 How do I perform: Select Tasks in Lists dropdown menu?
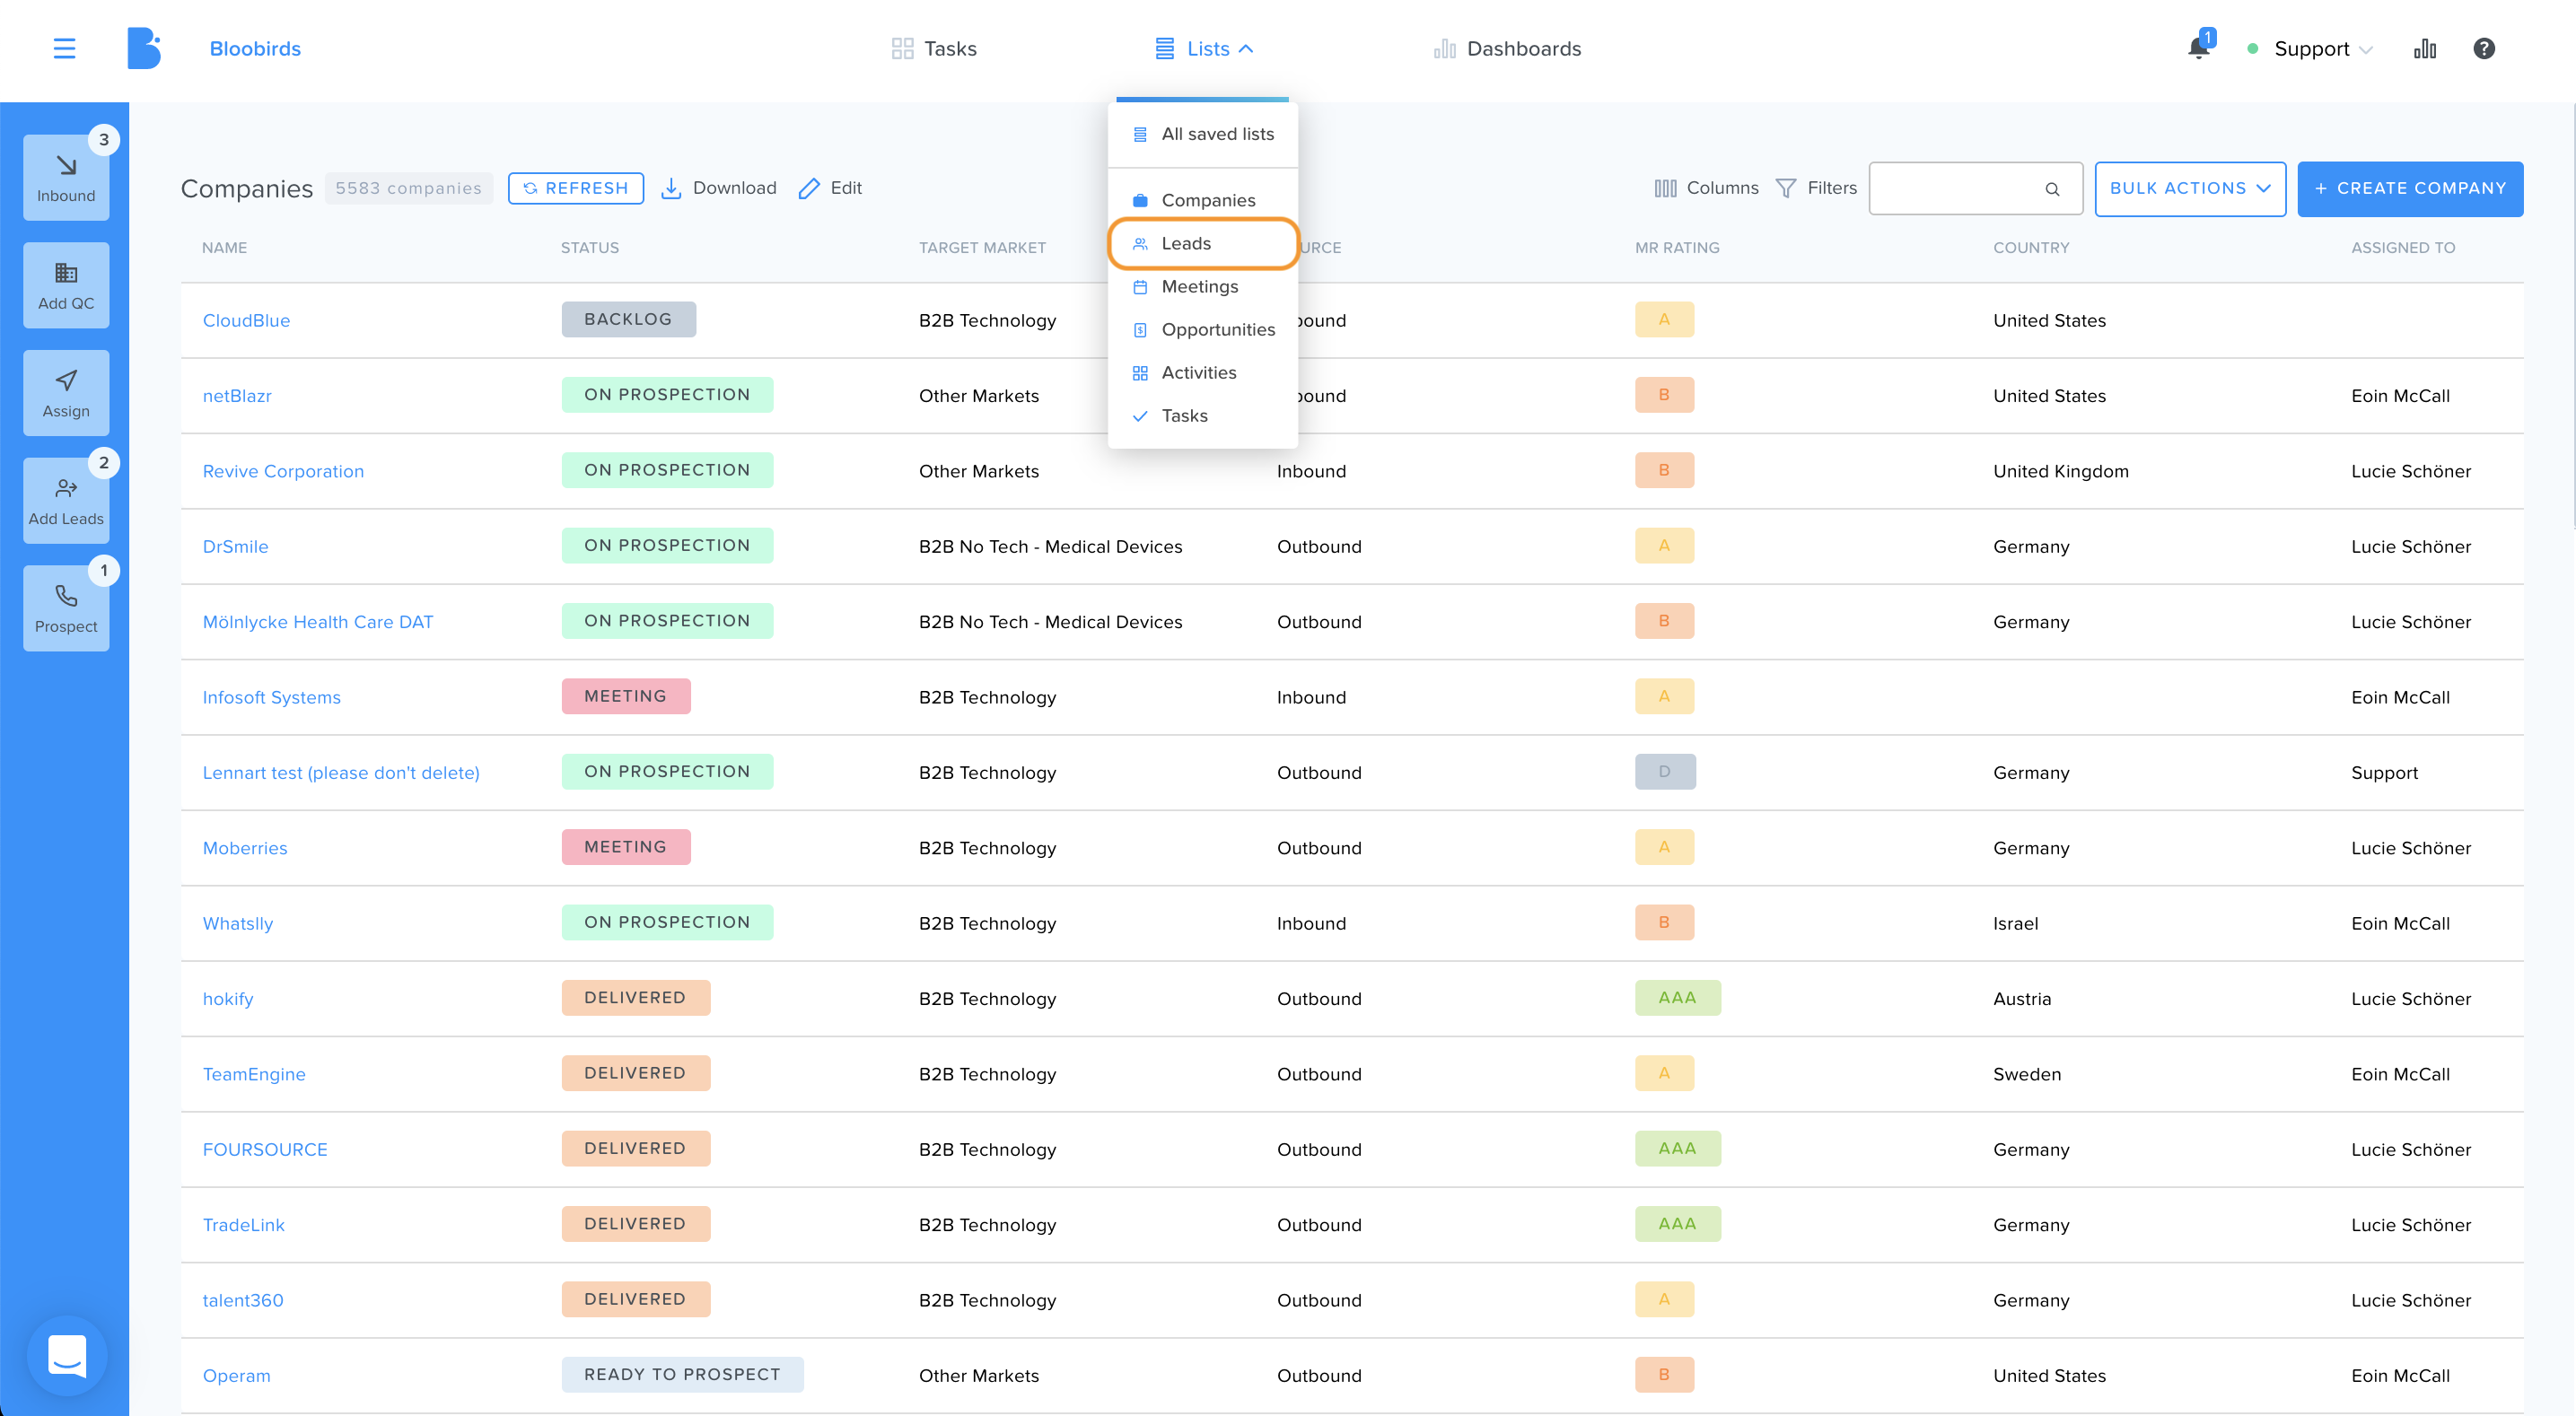click(1203, 416)
